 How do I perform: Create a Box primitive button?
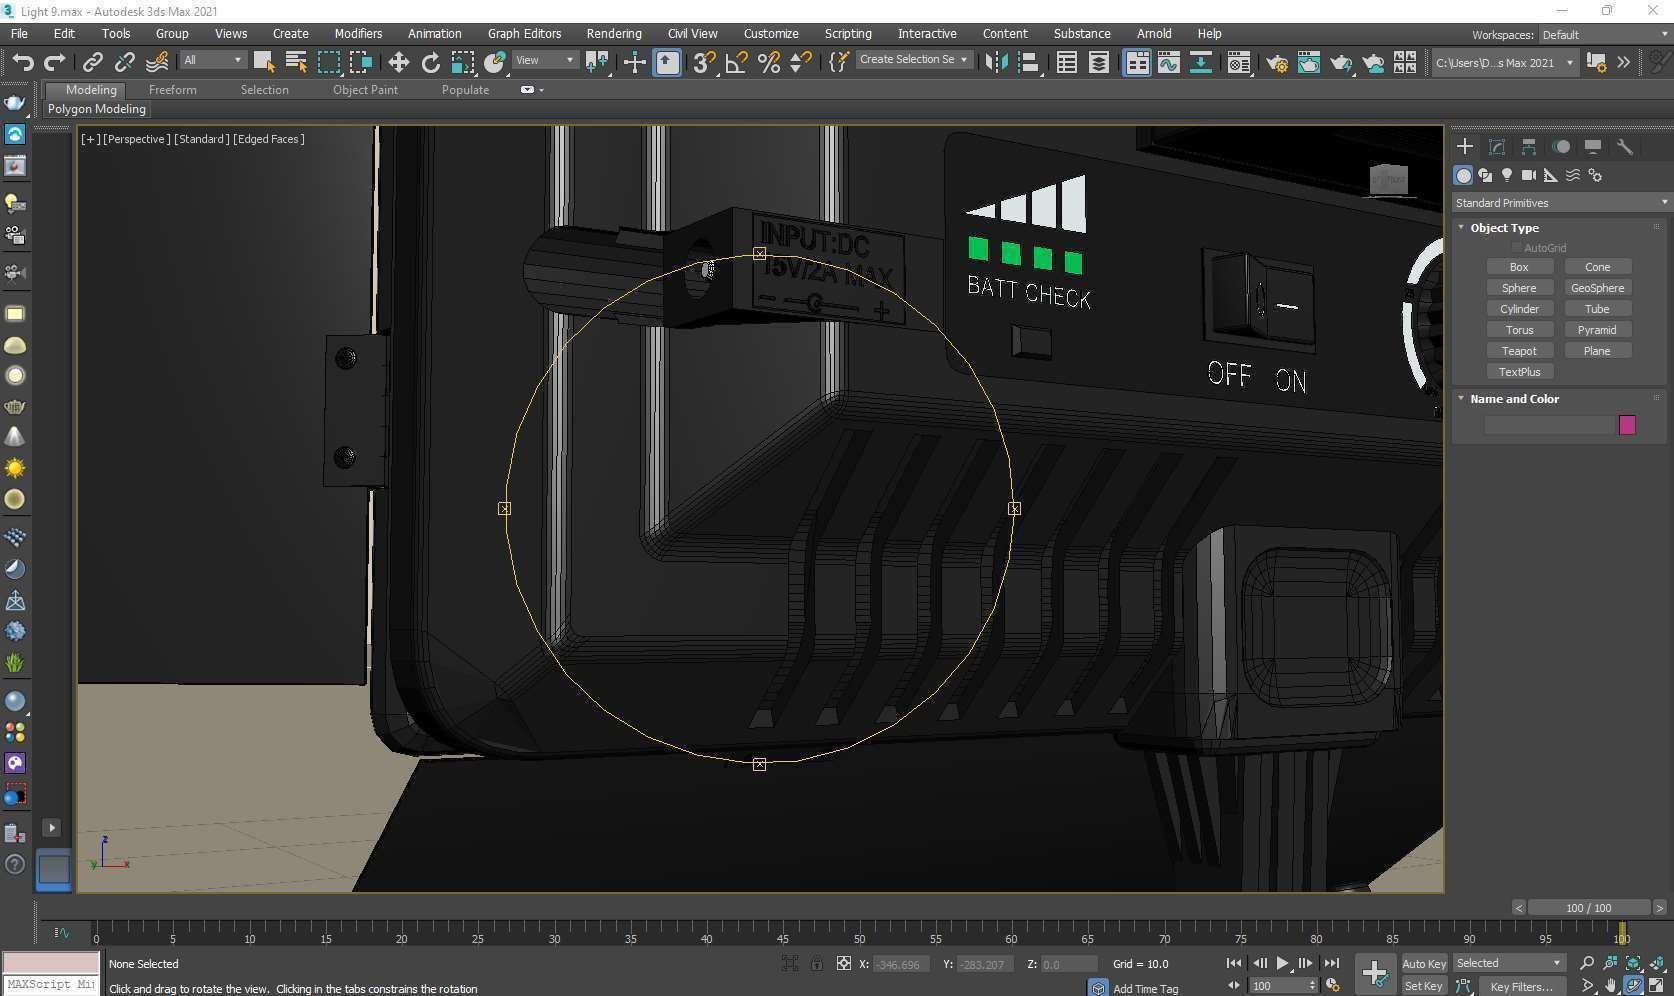tap(1519, 267)
